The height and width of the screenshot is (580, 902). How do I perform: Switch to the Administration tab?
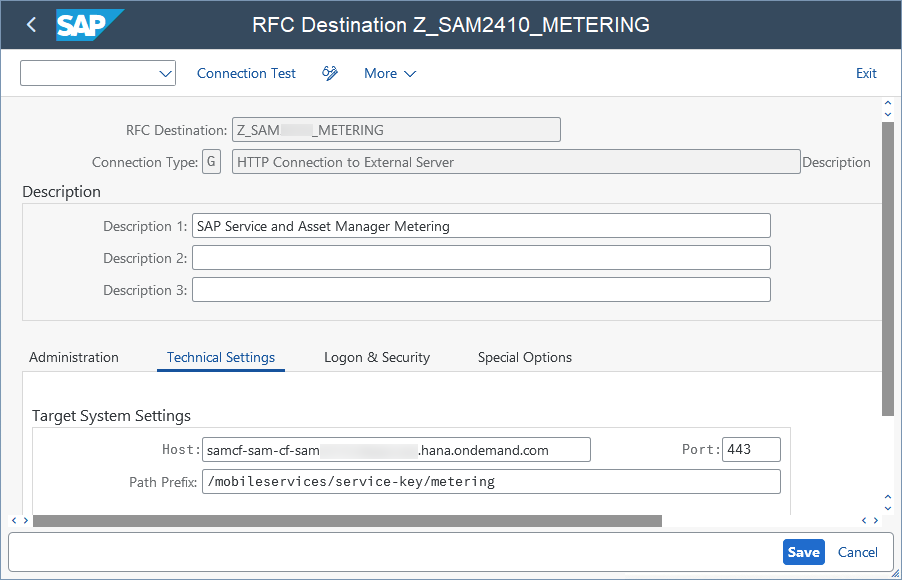coord(74,357)
